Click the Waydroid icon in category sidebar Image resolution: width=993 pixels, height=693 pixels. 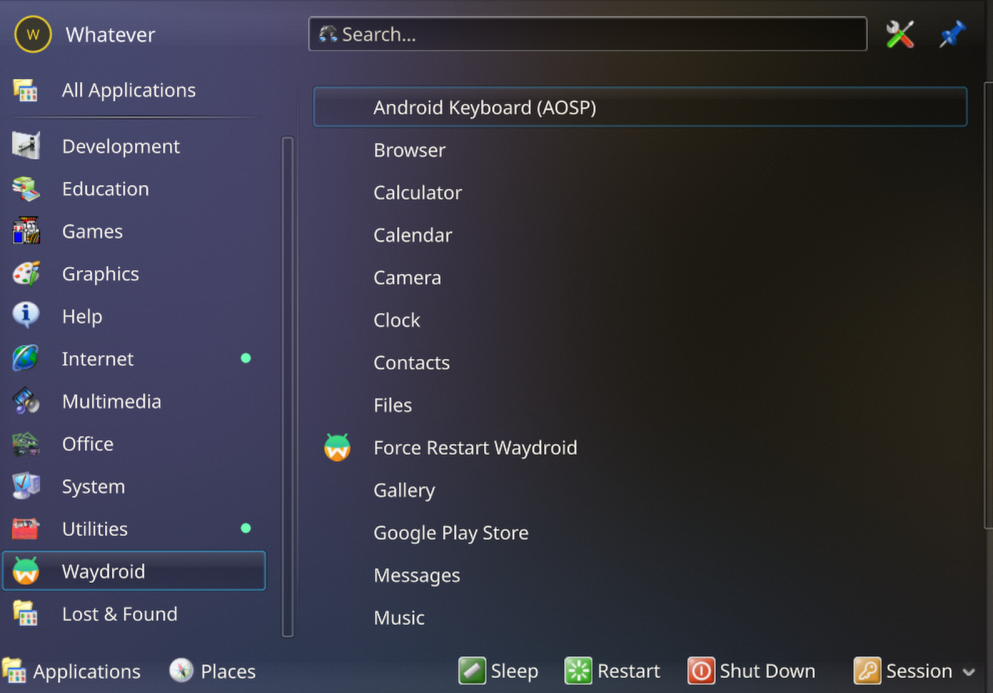click(x=25, y=571)
